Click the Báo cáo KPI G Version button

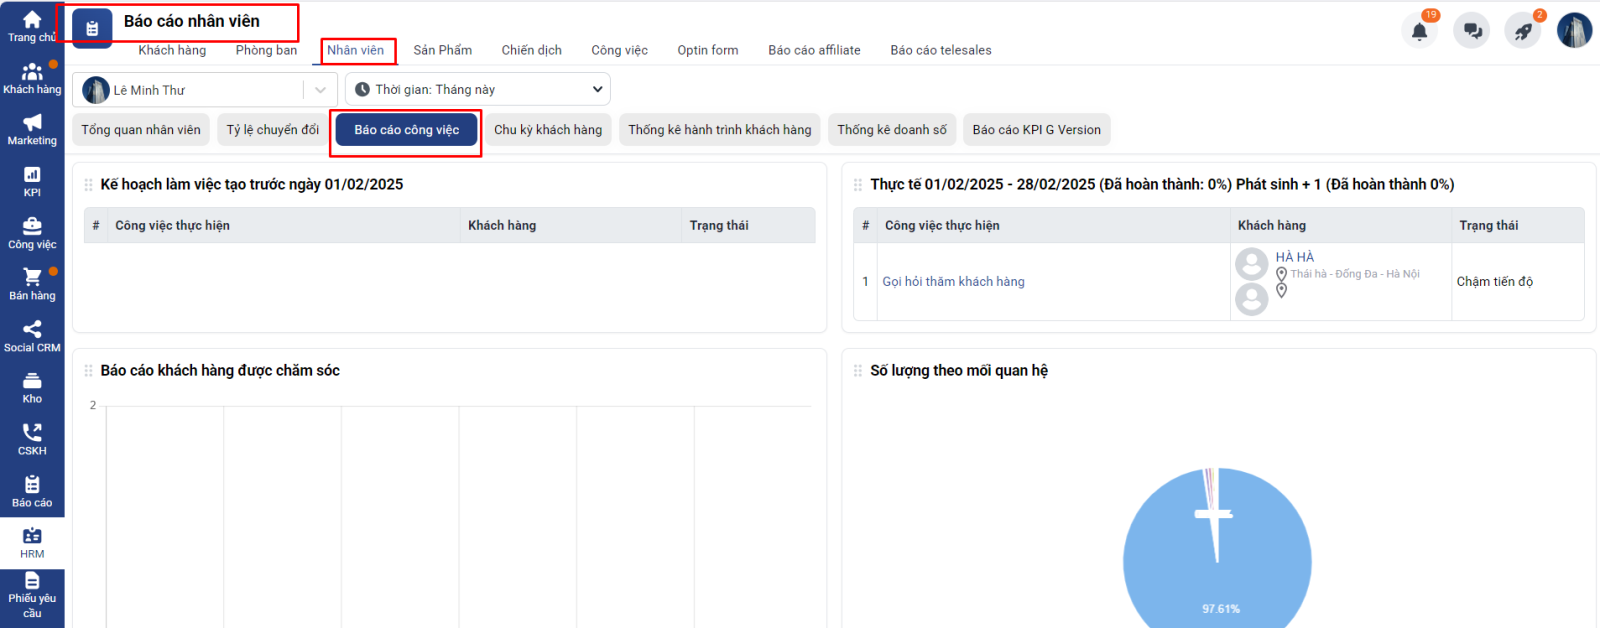(x=1036, y=130)
